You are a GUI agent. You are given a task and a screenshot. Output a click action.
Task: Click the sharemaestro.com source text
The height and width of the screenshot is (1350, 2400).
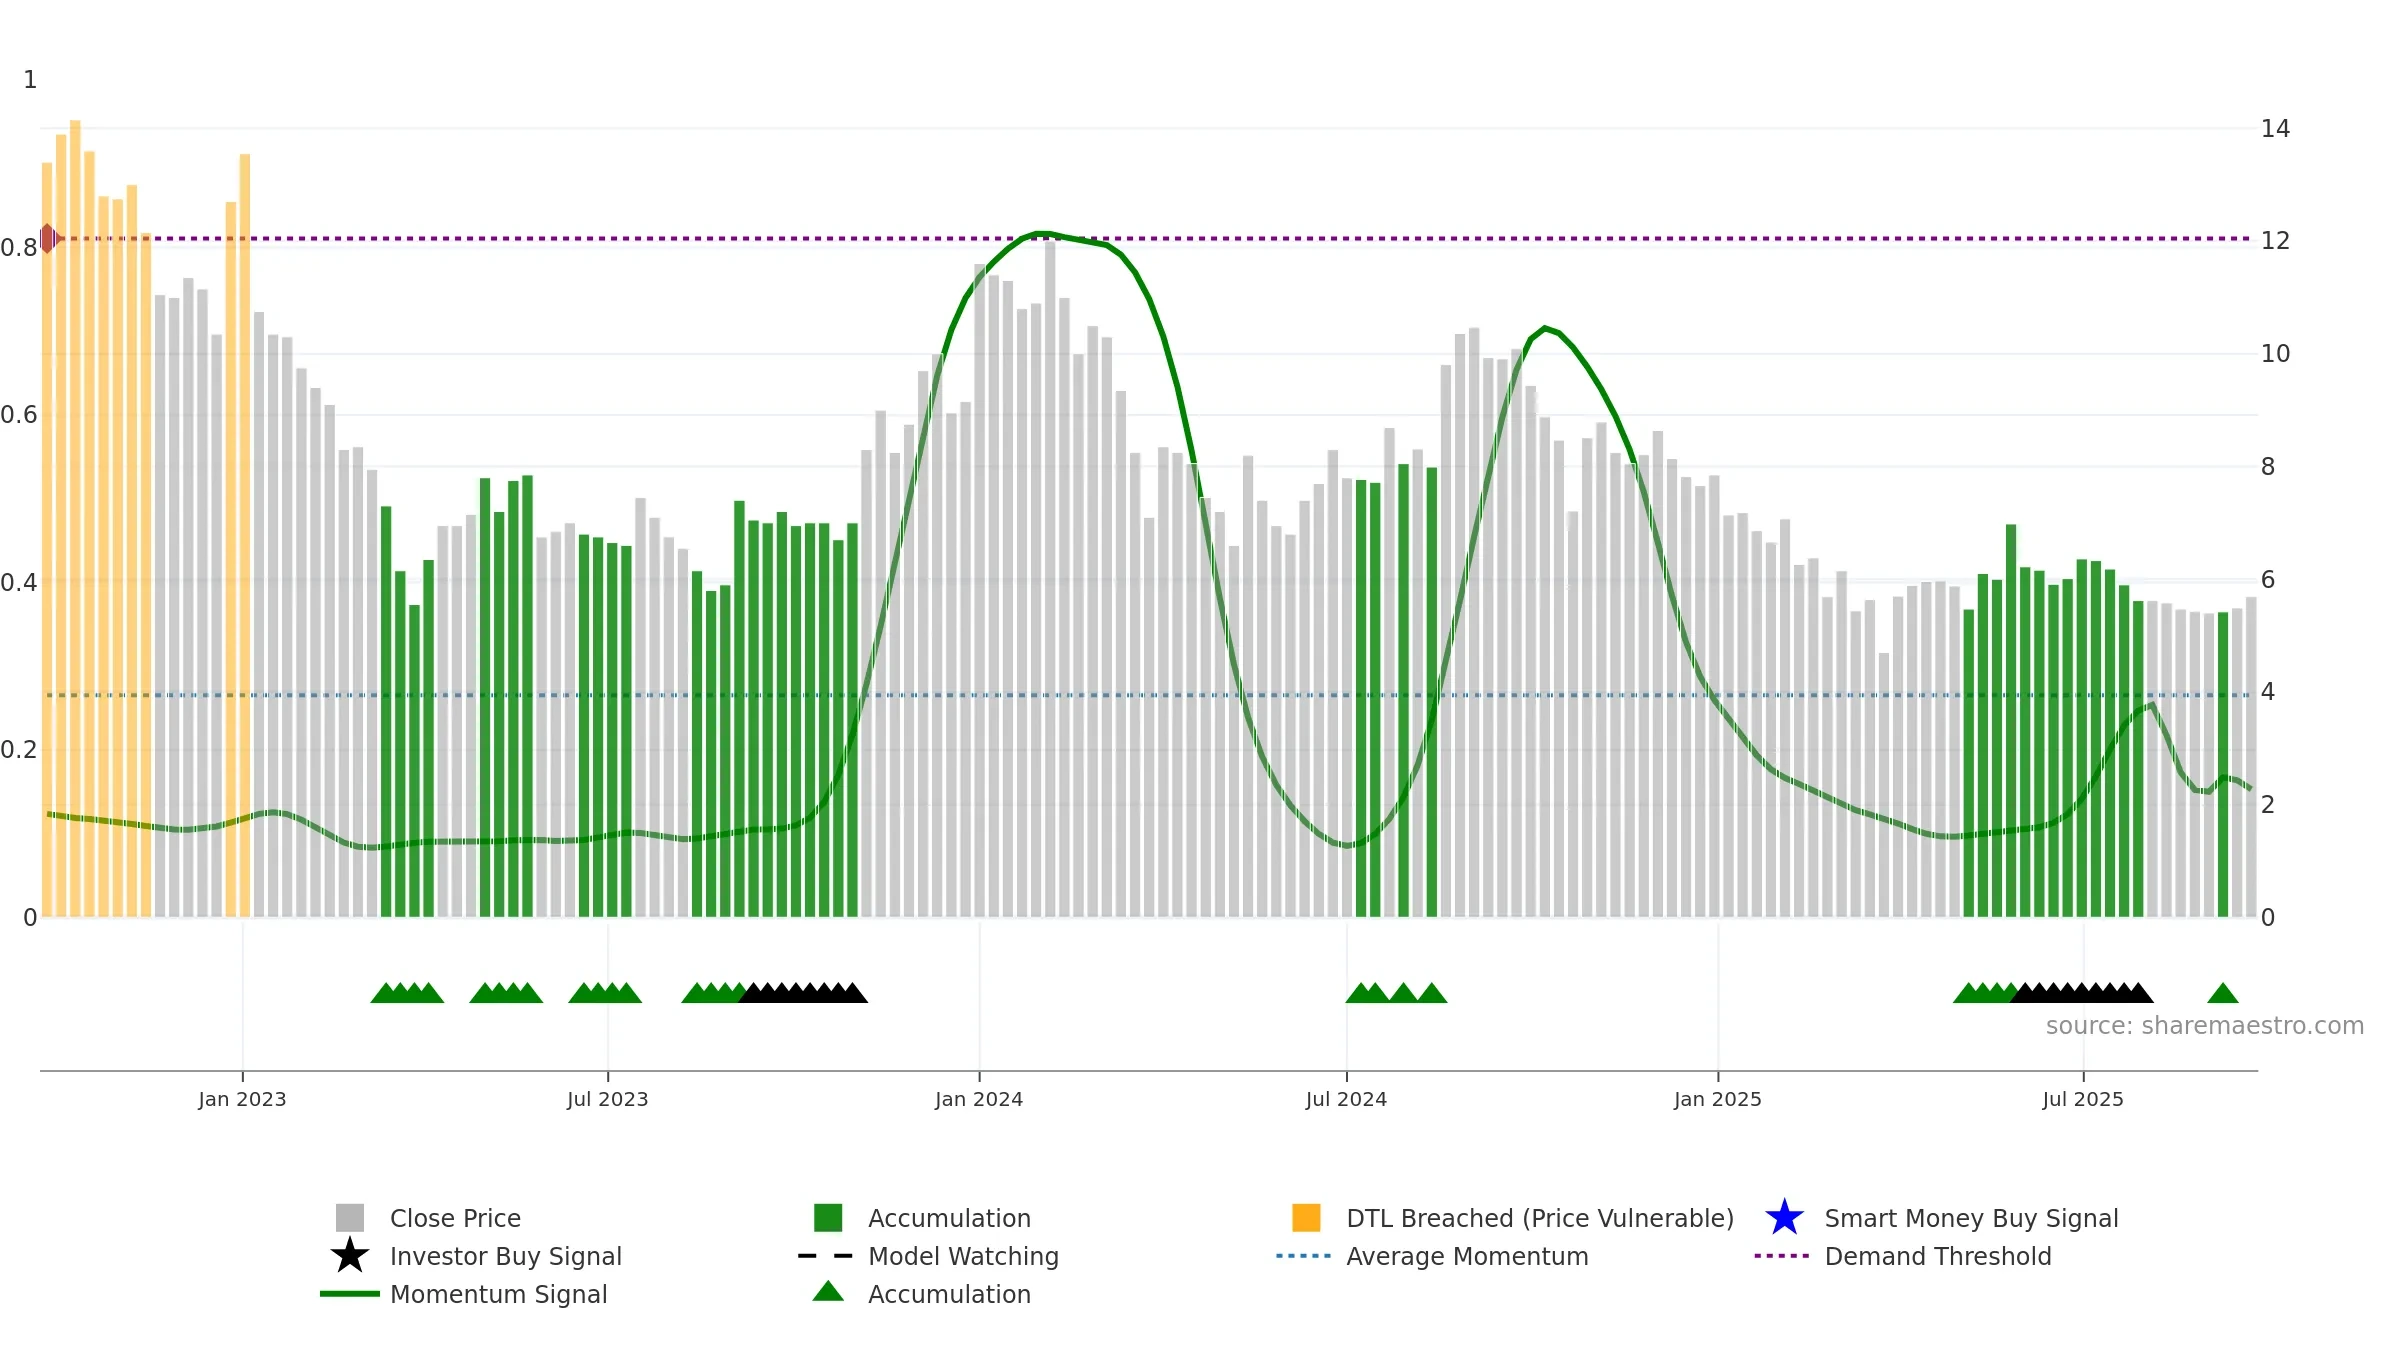click(x=2204, y=1026)
